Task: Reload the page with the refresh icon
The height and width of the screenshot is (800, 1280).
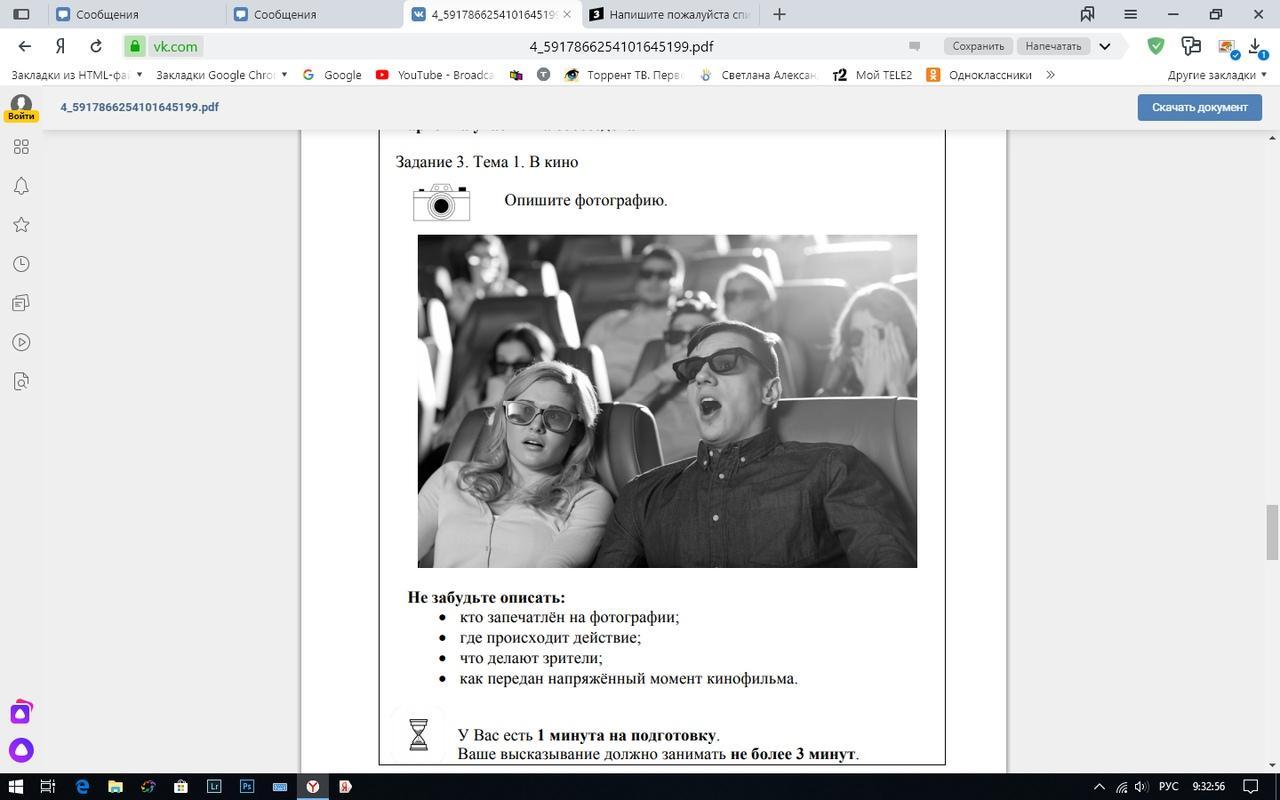Action: click(x=96, y=46)
